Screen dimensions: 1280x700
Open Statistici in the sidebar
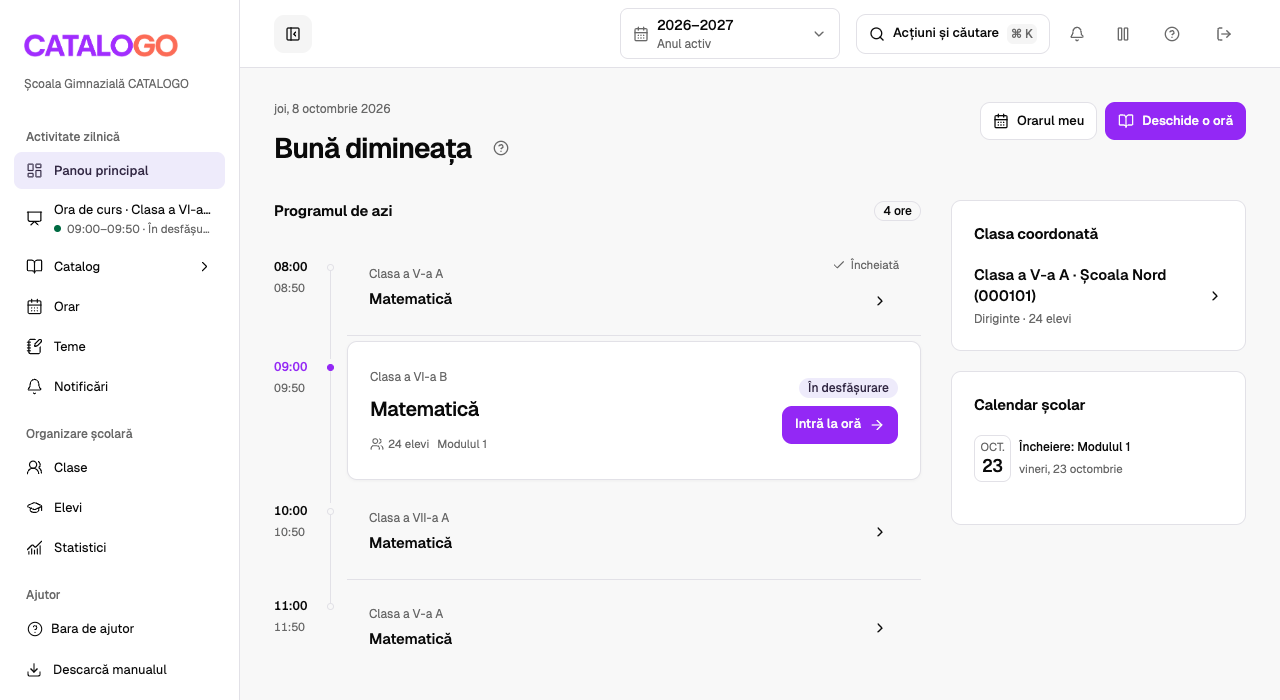[x=119, y=548]
